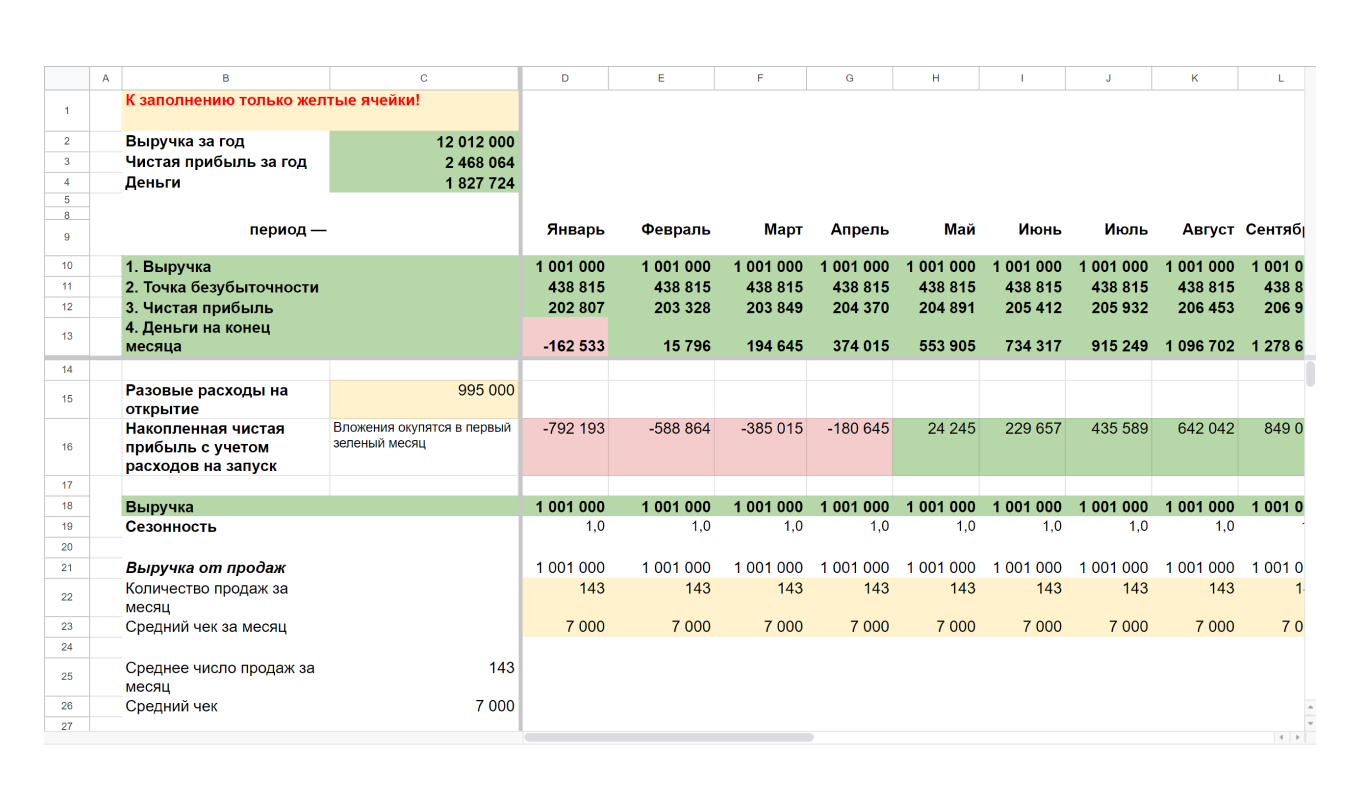Click the horizontal scrollbar thumb
The height and width of the screenshot is (811, 1360).
point(668,738)
